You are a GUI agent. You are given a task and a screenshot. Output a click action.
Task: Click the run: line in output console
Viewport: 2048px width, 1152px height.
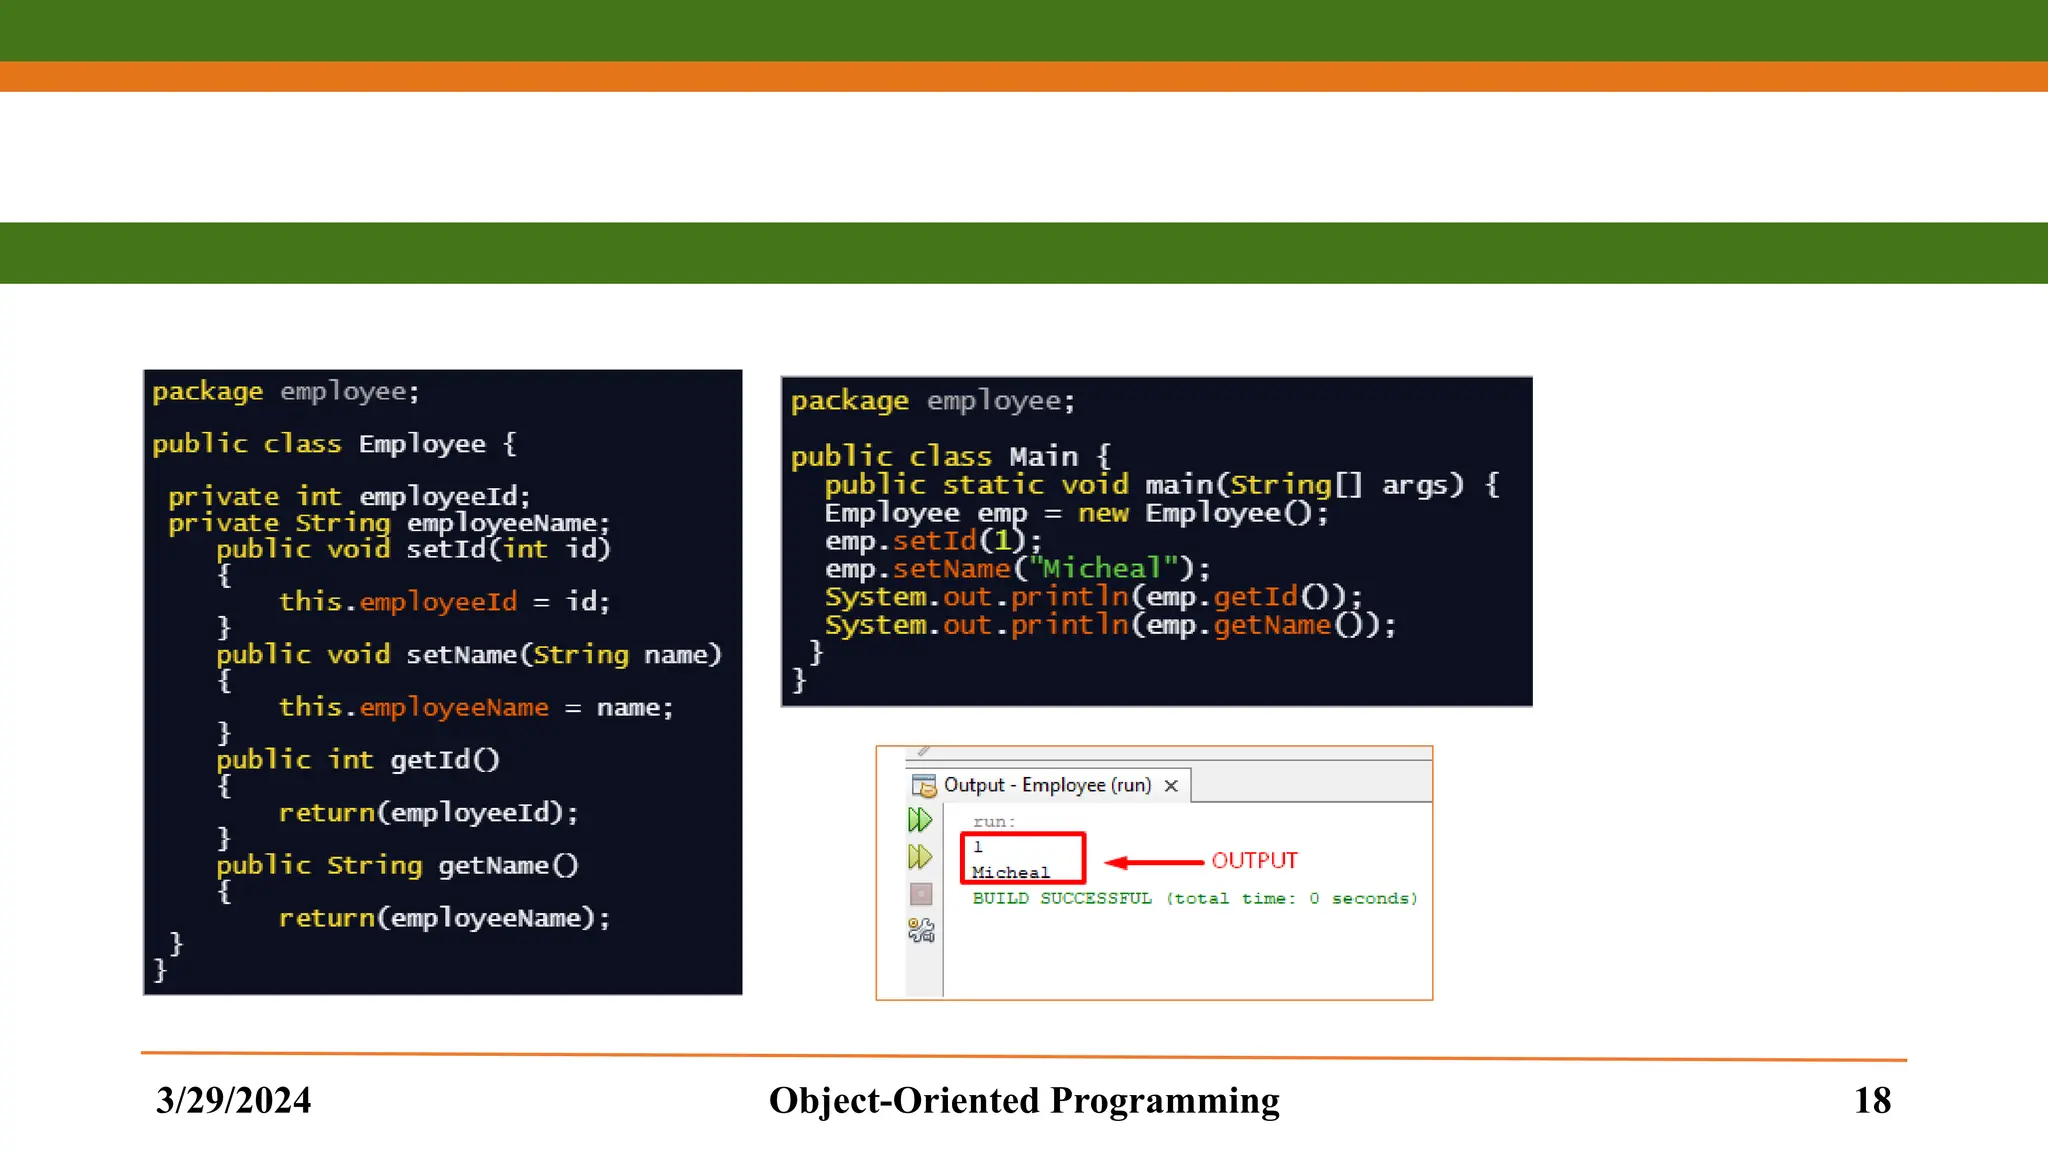tap(993, 822)
